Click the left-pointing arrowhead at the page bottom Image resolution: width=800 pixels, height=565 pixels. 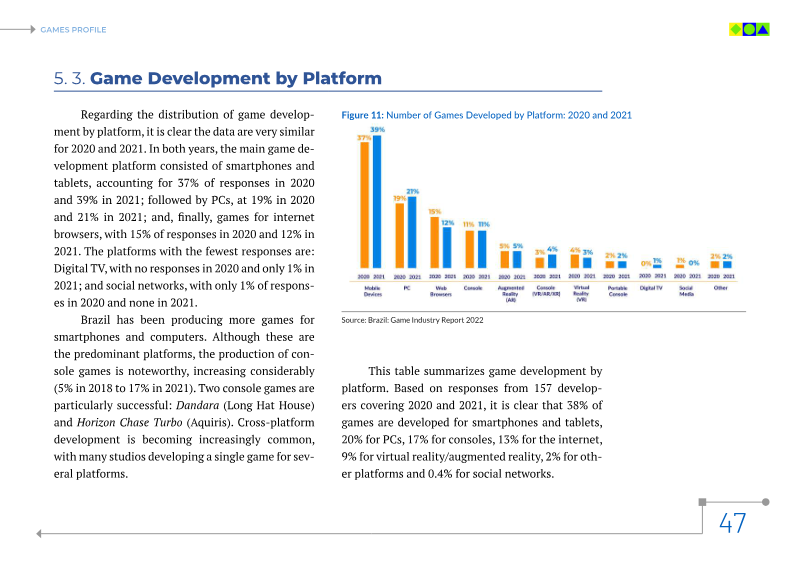[x=39, y=534]
